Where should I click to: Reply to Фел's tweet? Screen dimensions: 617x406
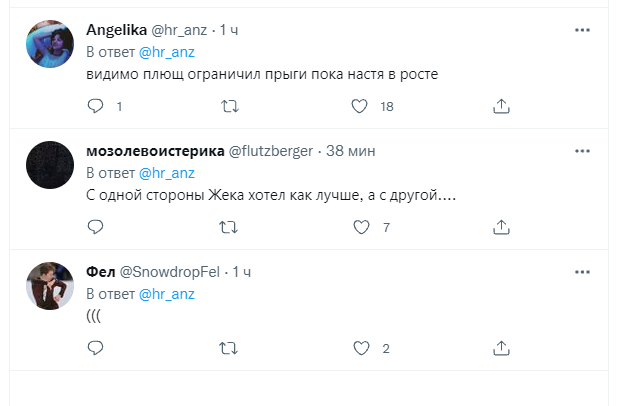(95, 348)
